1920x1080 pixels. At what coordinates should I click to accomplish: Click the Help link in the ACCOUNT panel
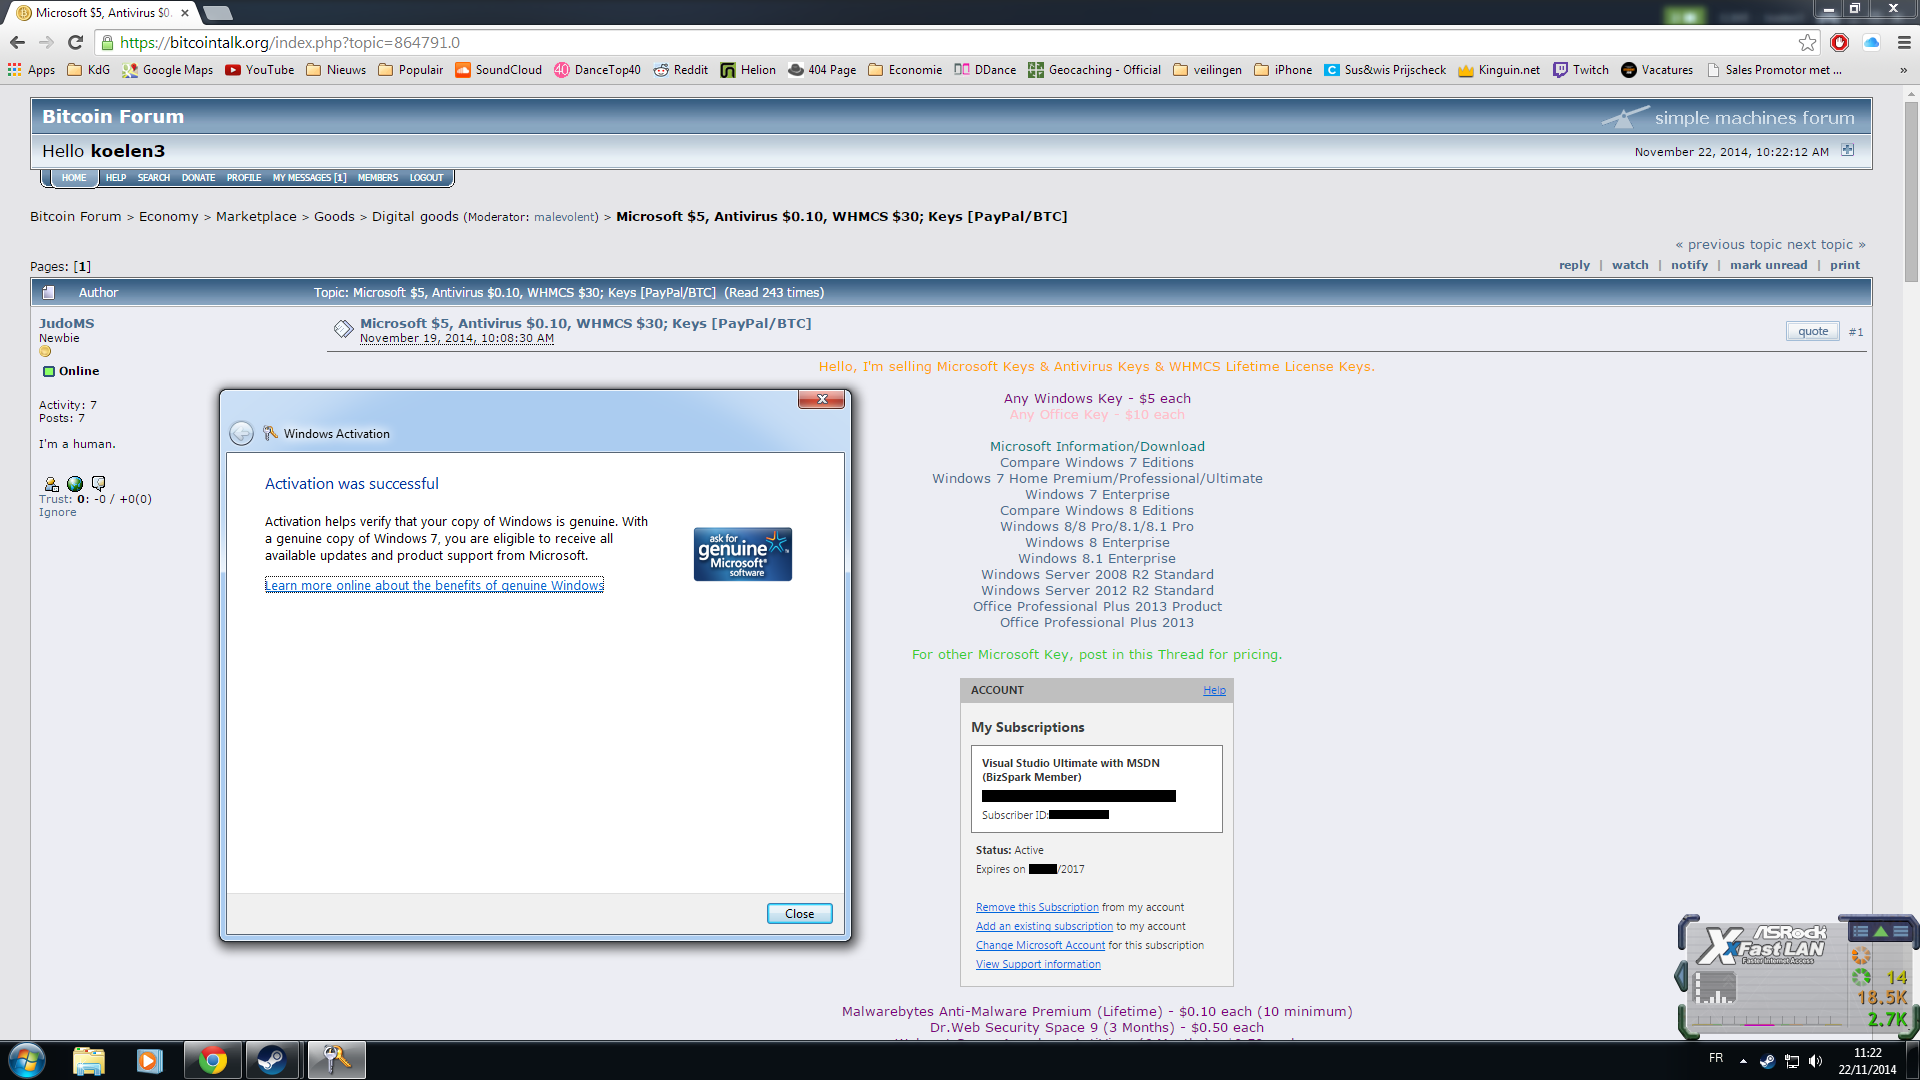[1214, 690]
